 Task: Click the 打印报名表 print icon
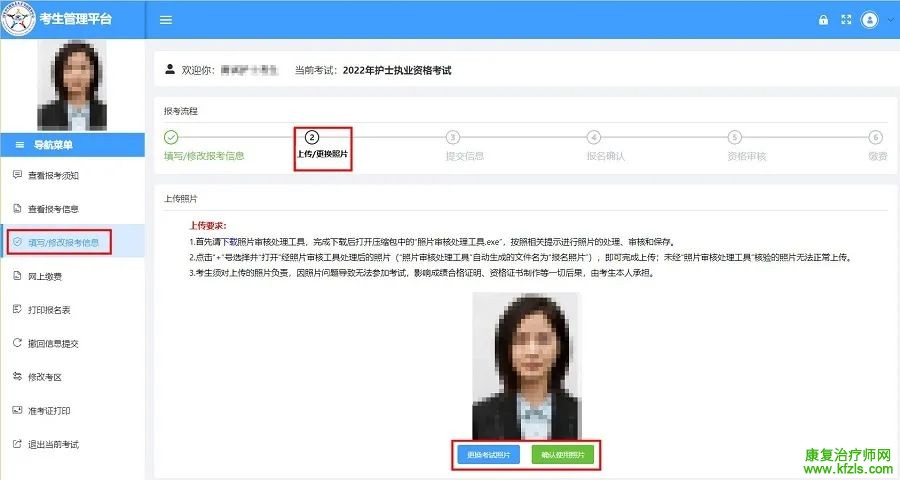pos(17,310)
